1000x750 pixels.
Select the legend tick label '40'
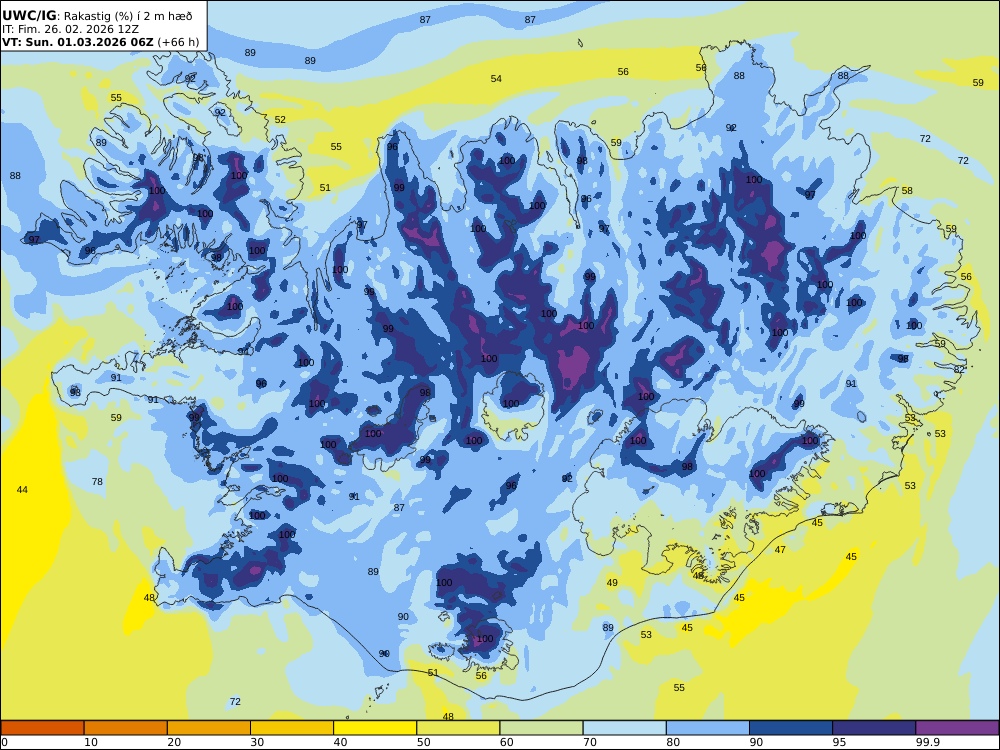click(341, 742)
